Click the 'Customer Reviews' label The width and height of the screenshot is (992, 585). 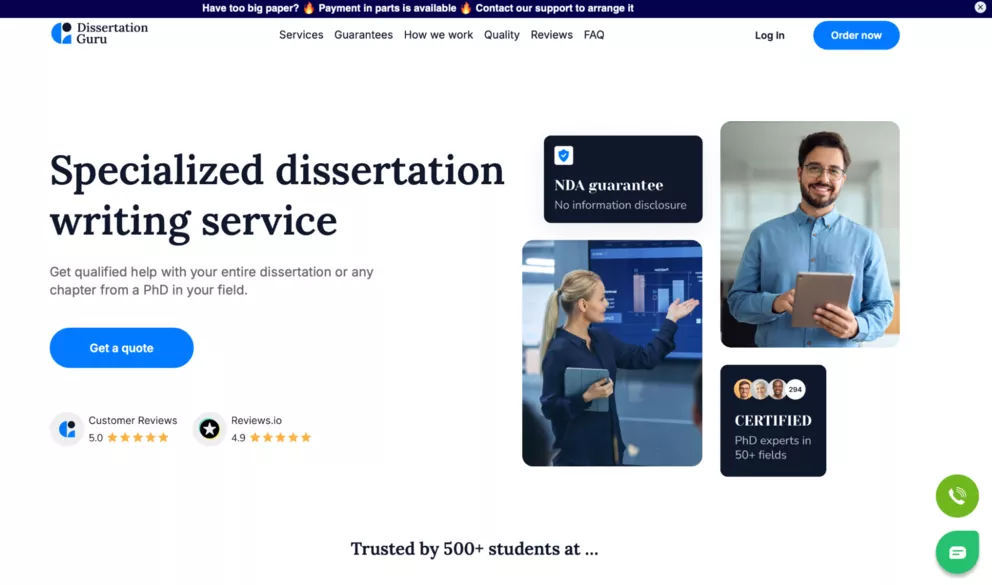pos(133,420)
